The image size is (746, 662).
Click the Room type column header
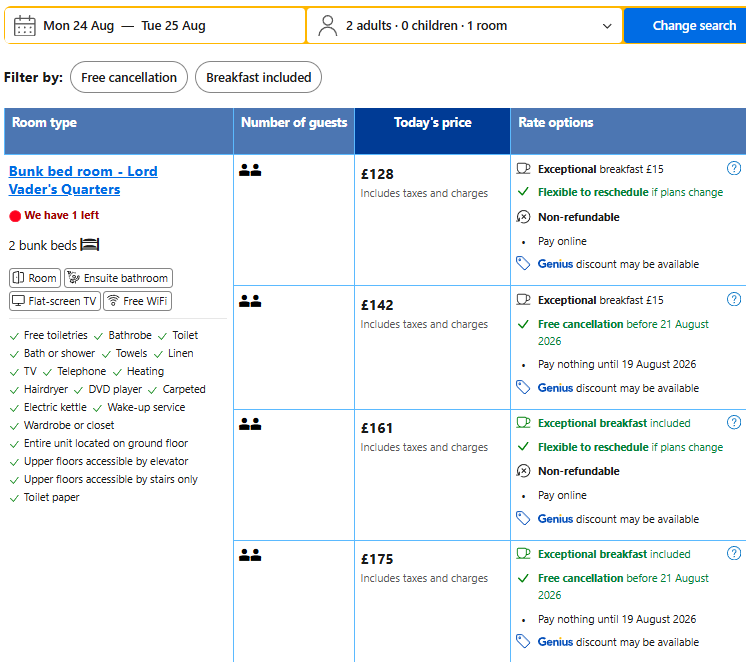coord(118,131)
